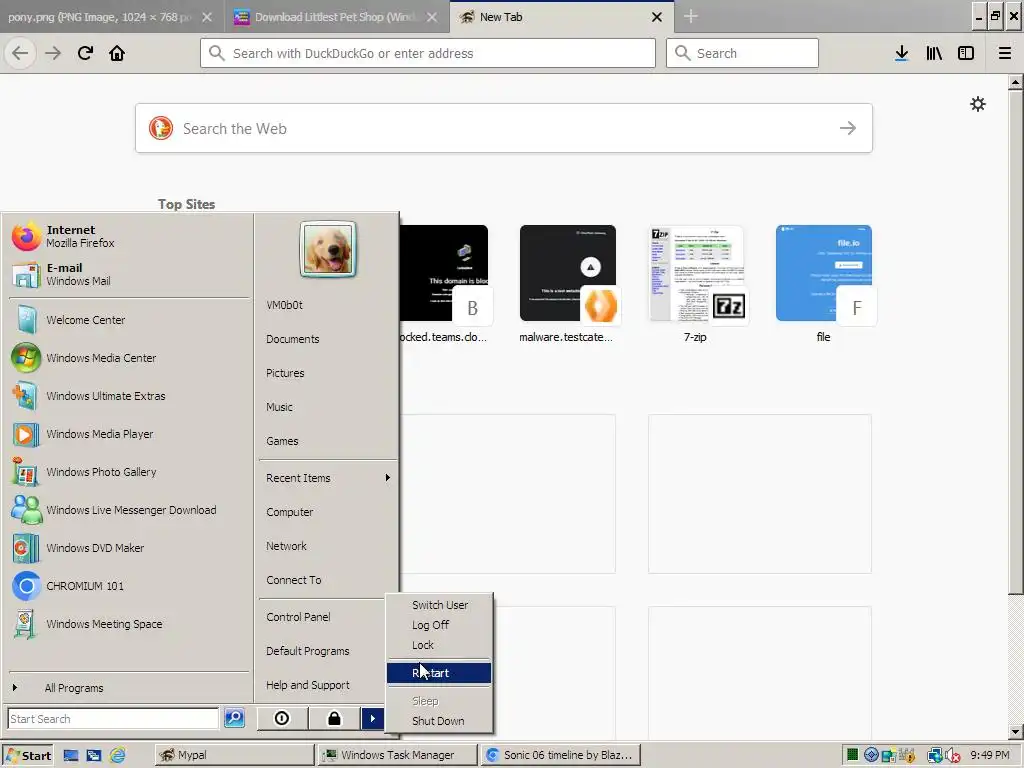Click the toolbar Search box
Screen dimensions: 1024x768
tap(742, 53)
